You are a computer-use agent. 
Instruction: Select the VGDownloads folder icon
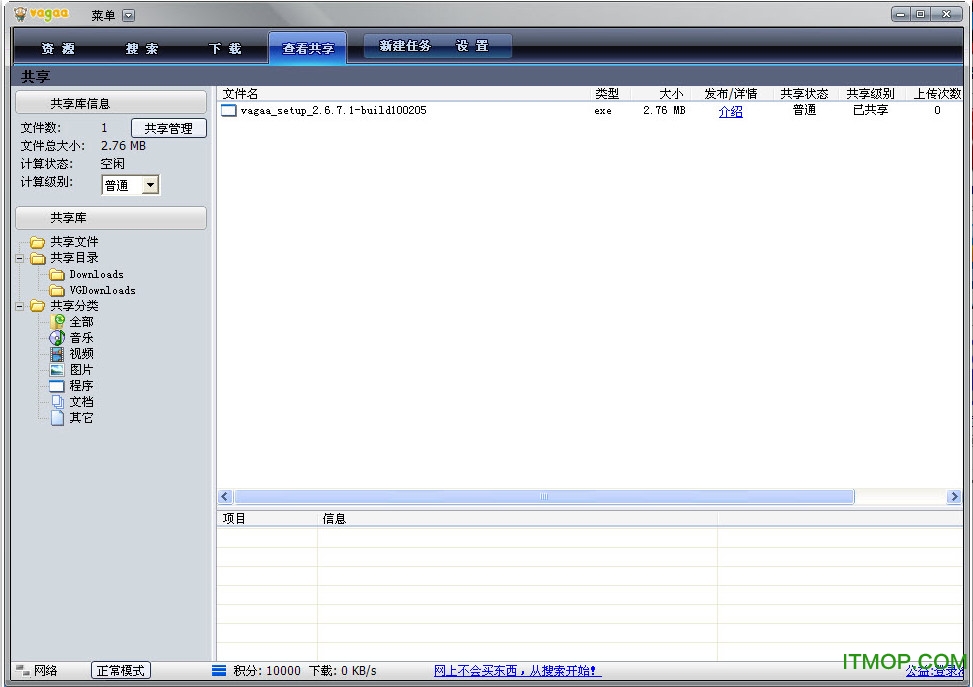tap(57, 290)
